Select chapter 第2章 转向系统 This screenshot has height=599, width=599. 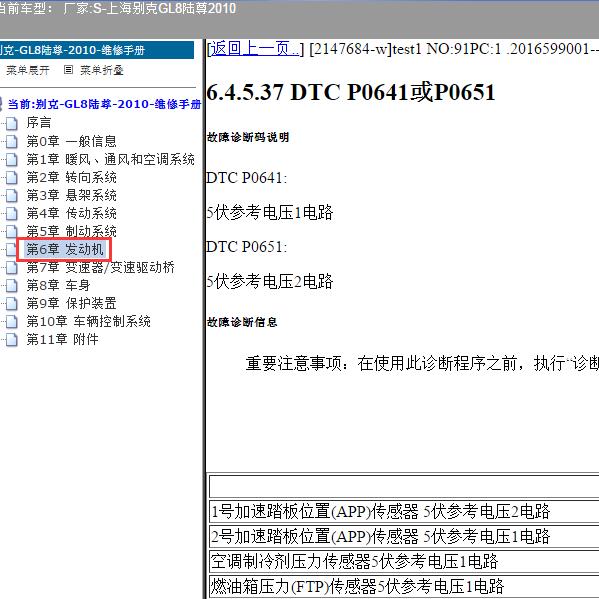(x=71, y=177)
